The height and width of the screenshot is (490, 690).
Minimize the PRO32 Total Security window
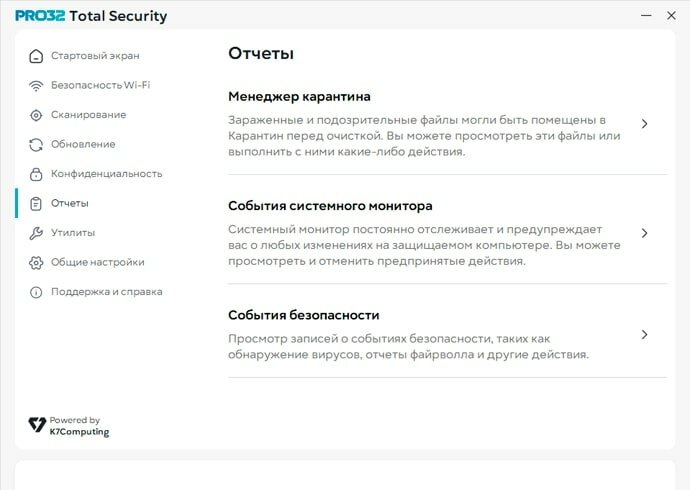pyautogui.click(x=646, y=15)
